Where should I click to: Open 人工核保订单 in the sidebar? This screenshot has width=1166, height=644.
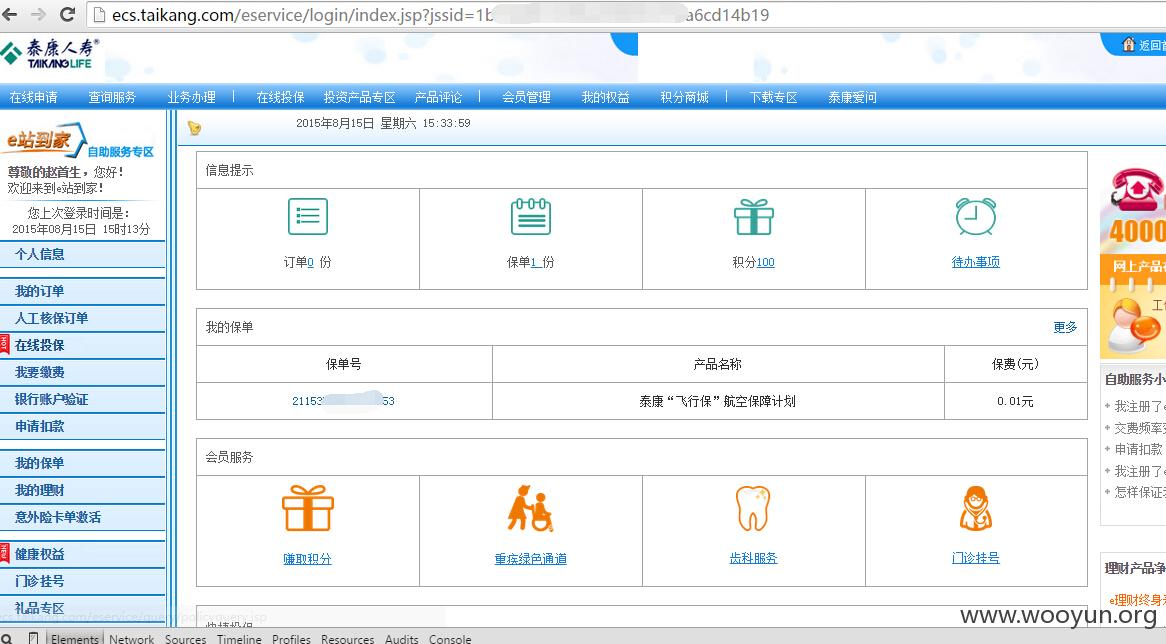(83, 318)
